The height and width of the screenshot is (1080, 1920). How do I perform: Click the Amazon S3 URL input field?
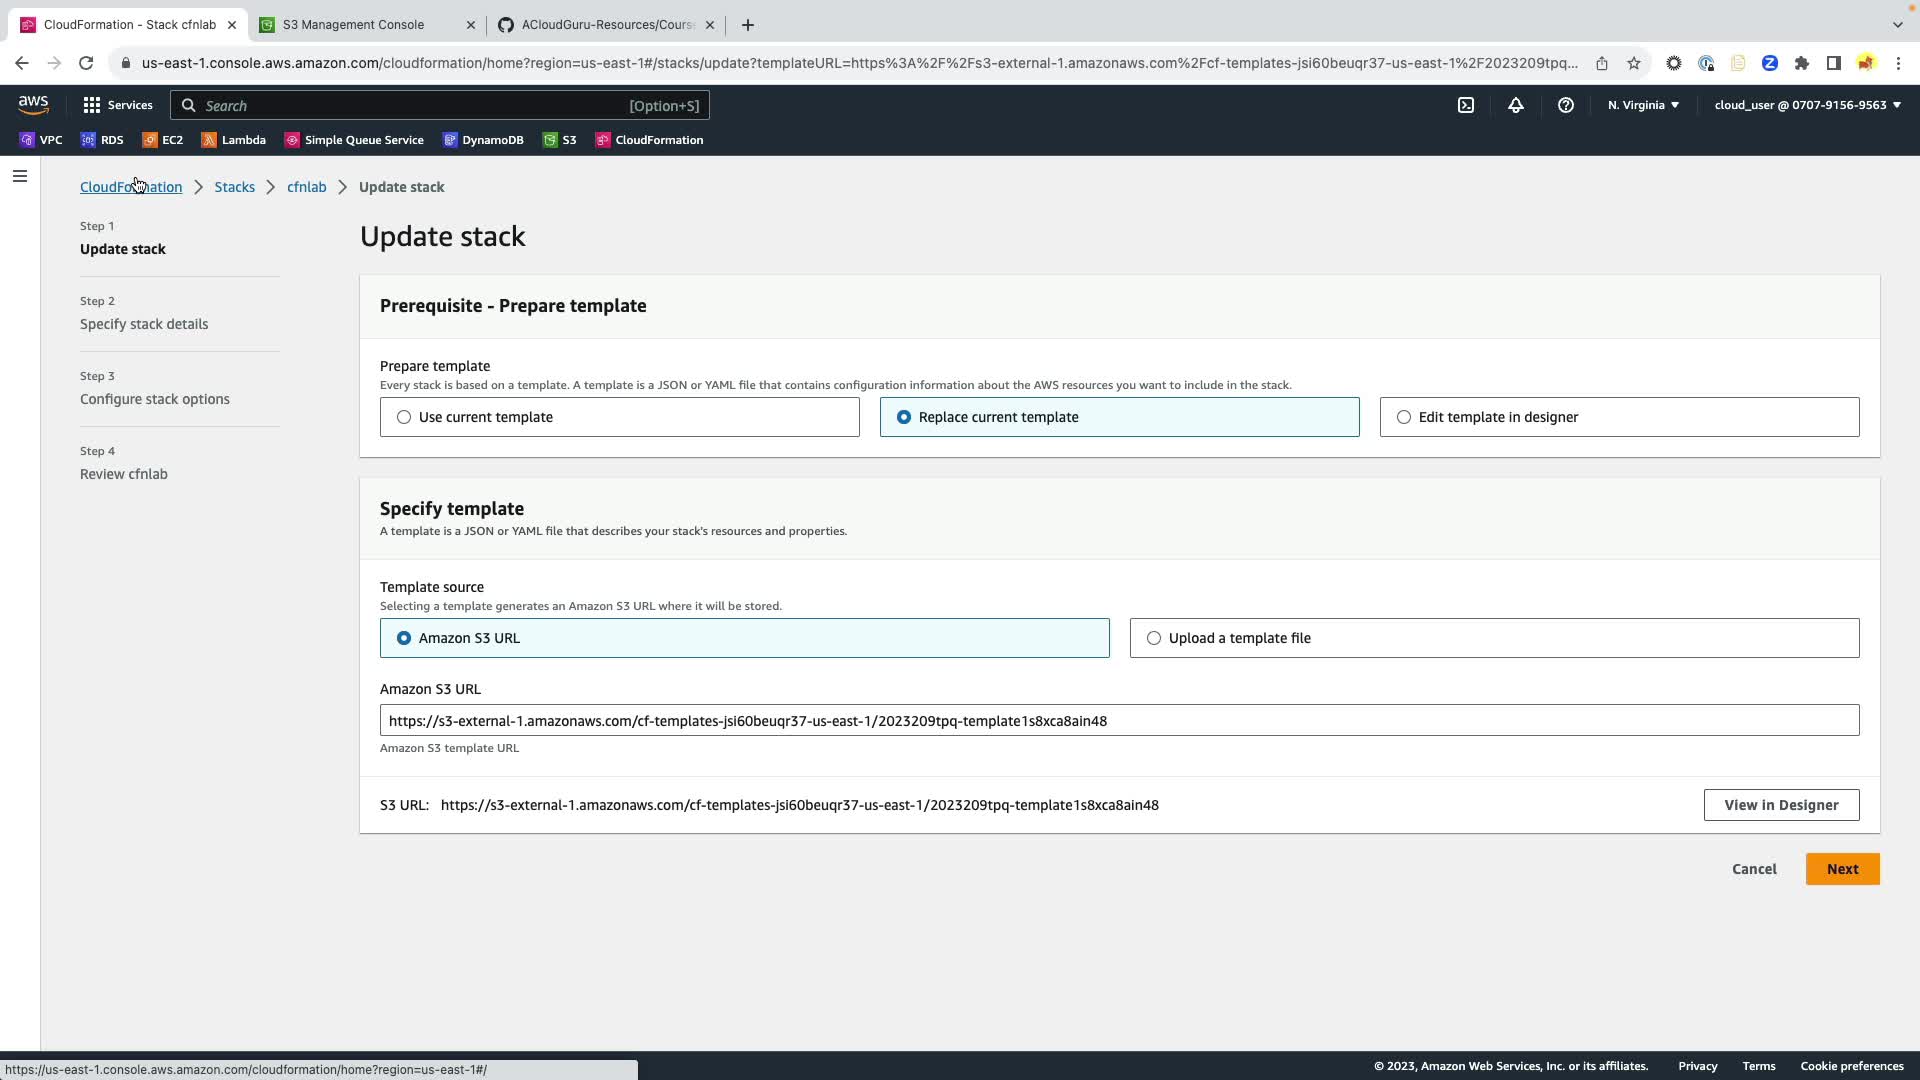[x=1118, y=721]
